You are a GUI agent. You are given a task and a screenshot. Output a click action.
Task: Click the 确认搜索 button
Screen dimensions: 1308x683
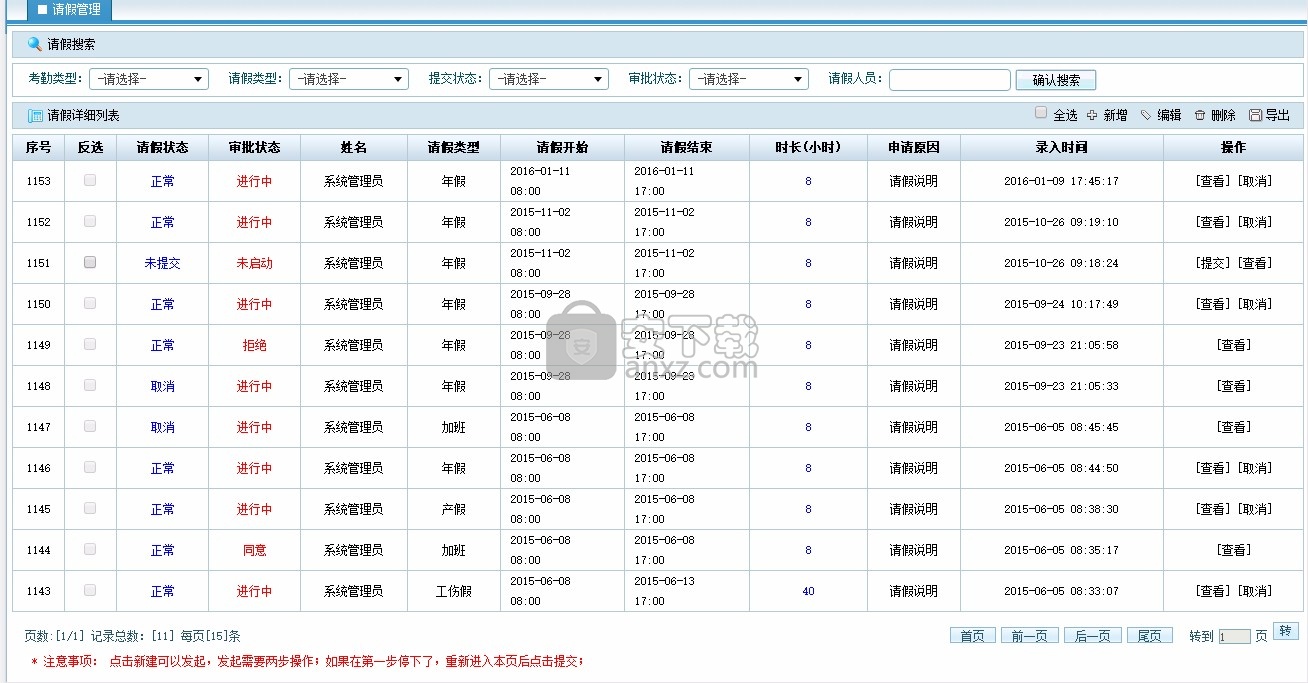1056,80
